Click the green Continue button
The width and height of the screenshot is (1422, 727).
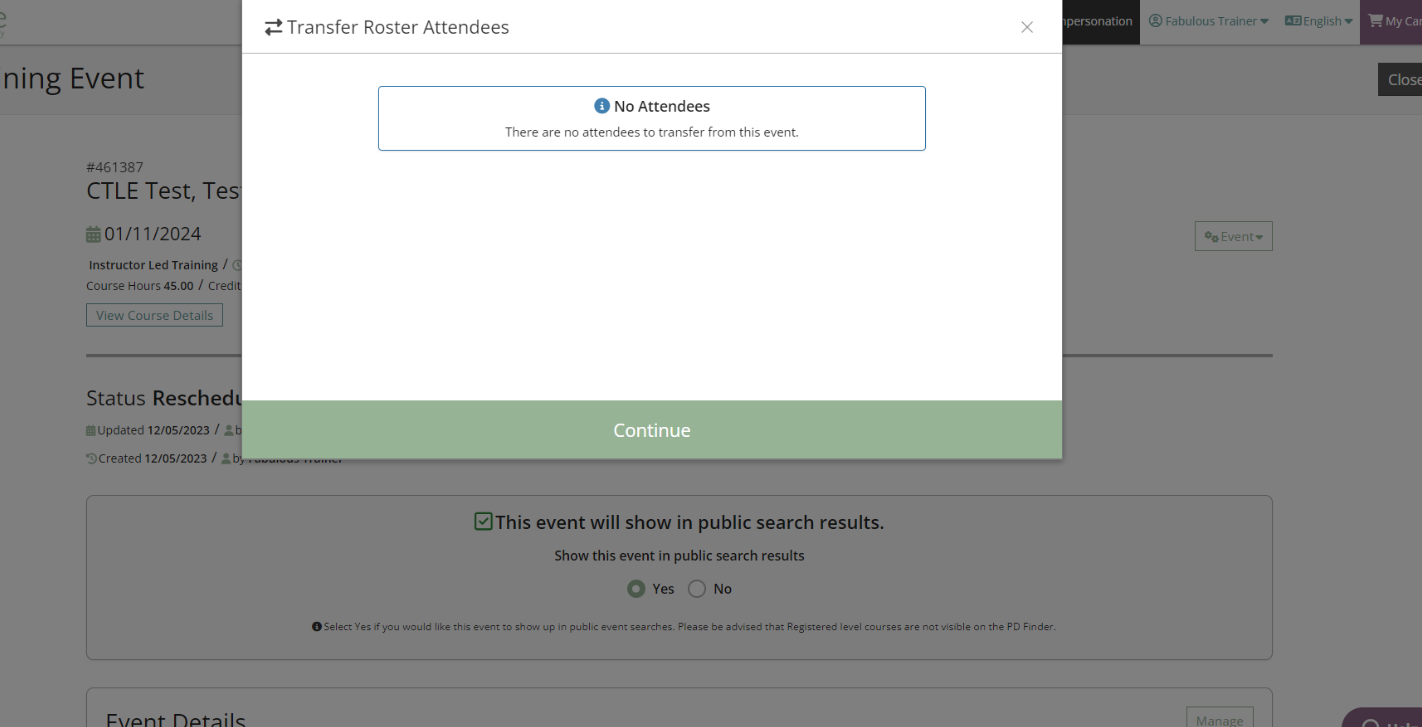(x=652, y=430)
